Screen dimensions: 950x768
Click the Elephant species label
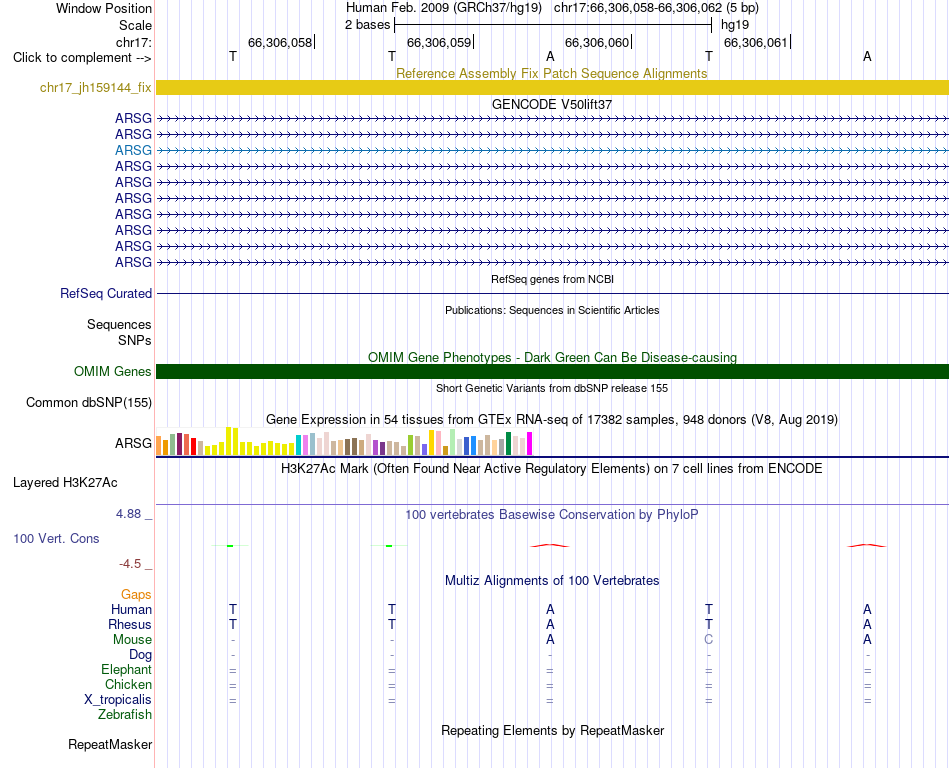point(126,669)
